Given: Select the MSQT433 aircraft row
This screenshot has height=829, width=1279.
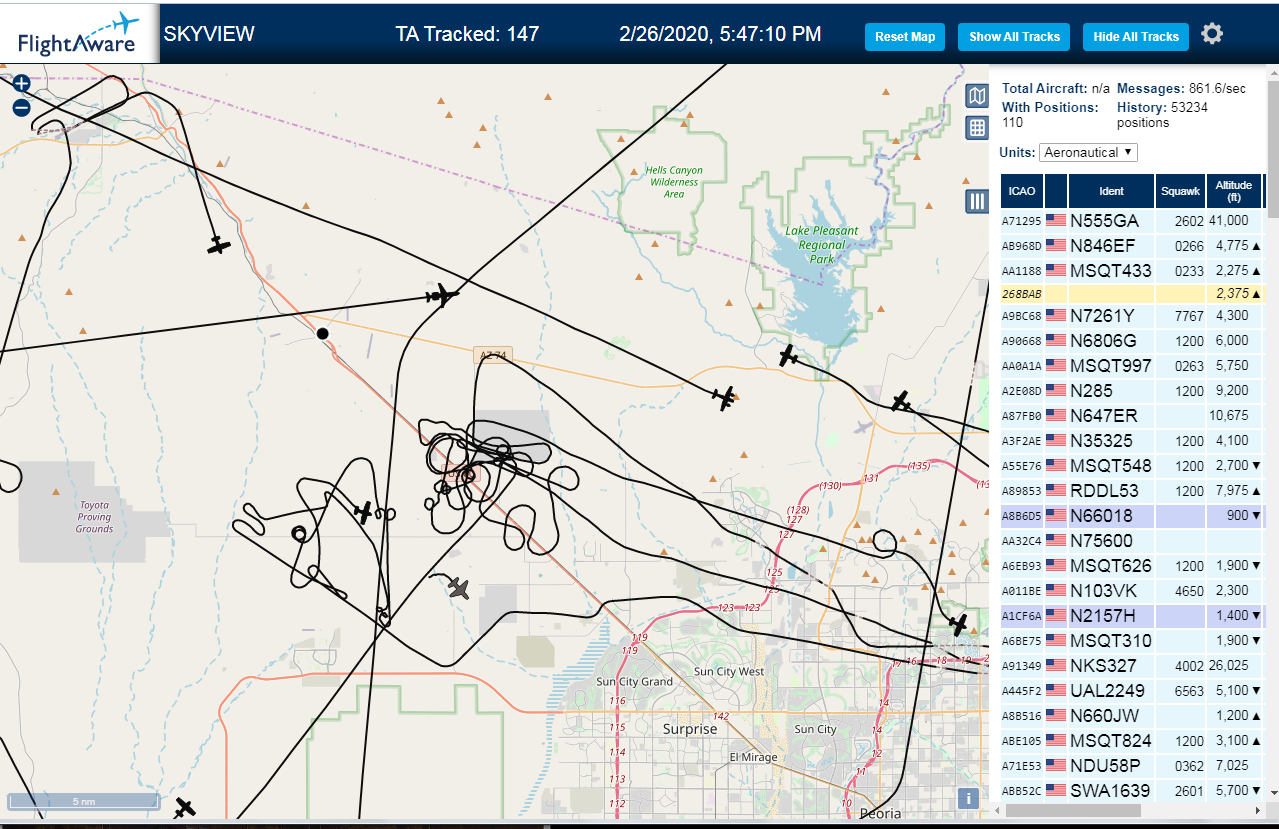Looking at the screenshot, I should tap(1132, 270).
